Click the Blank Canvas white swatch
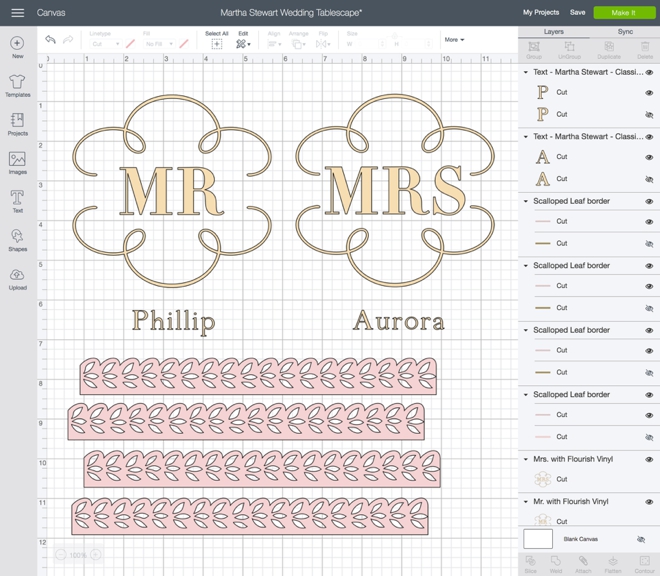The height and width of the screenshot is (576, 660). click(538, 539)
